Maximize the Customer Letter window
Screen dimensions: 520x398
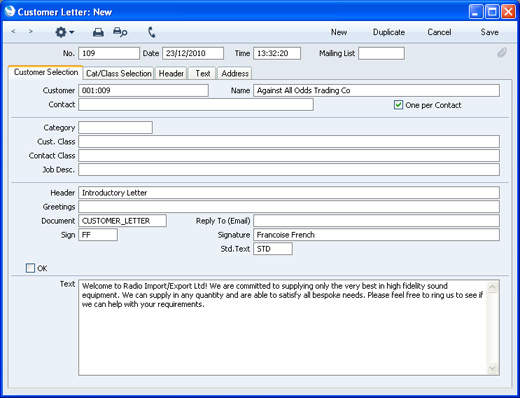[492, 12]
